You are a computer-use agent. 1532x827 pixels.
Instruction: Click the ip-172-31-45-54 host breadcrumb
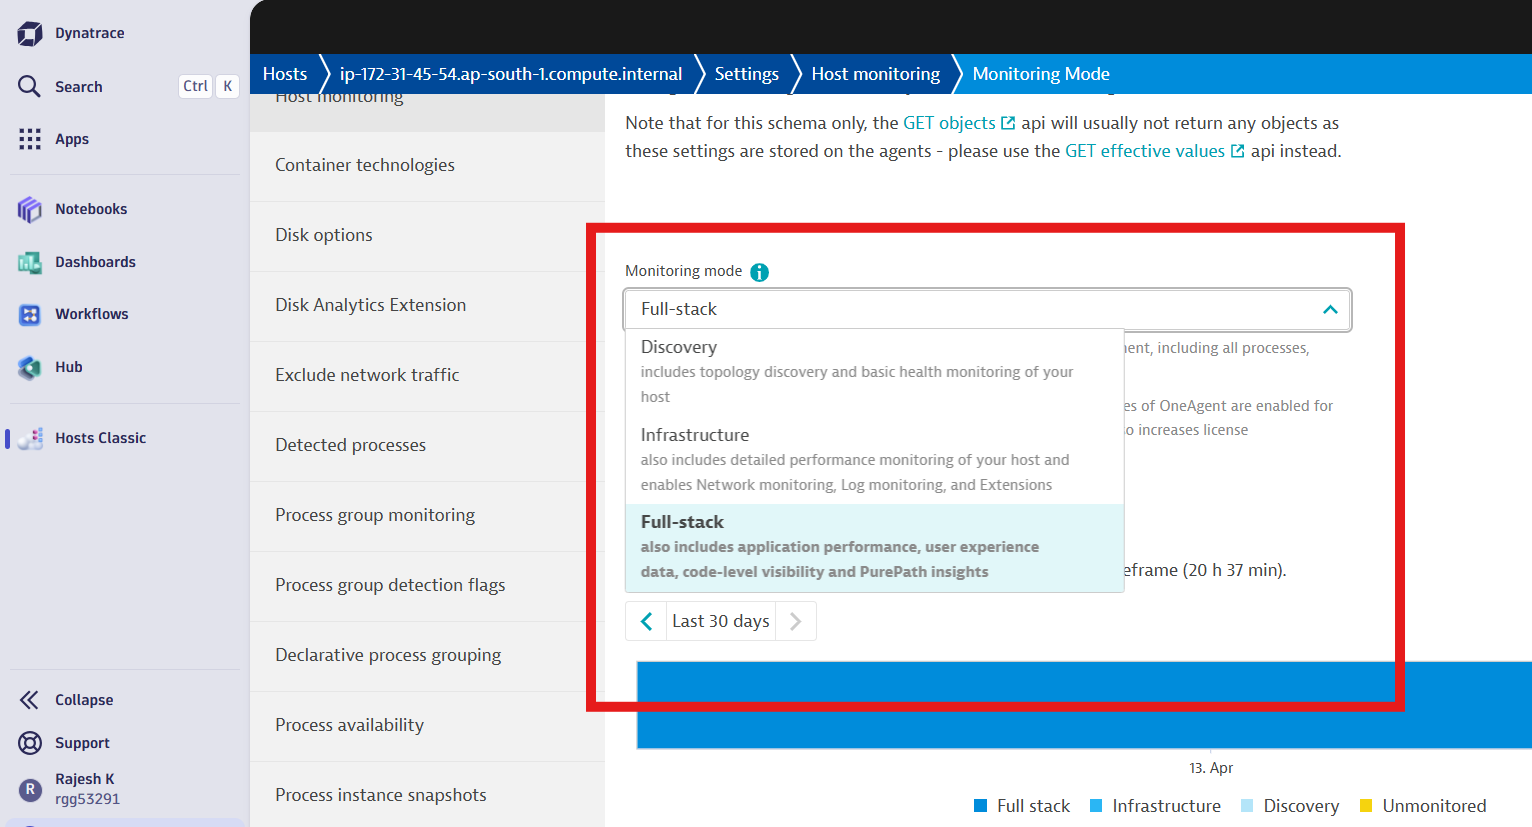(511, 74)
